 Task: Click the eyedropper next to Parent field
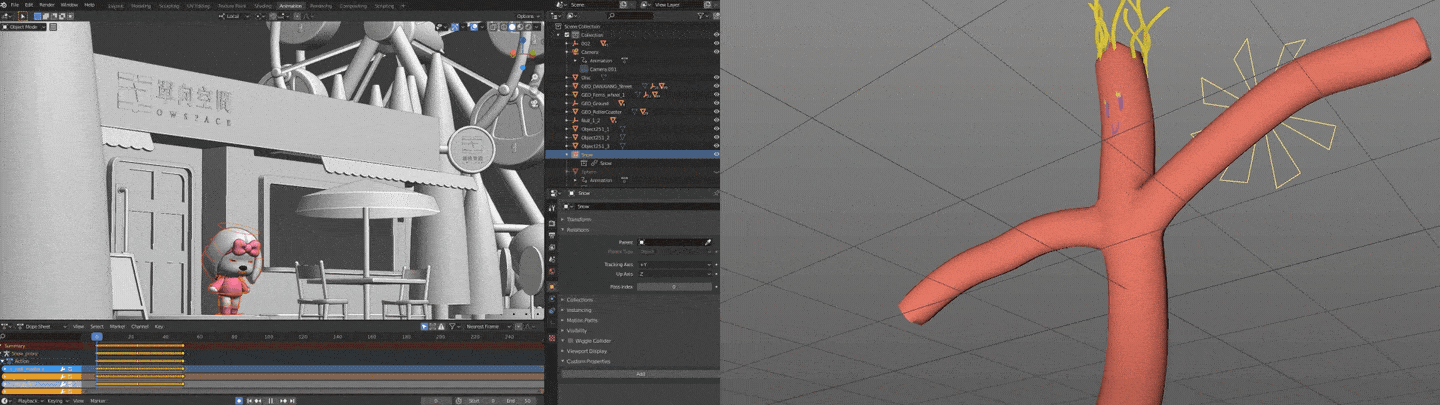708,242
